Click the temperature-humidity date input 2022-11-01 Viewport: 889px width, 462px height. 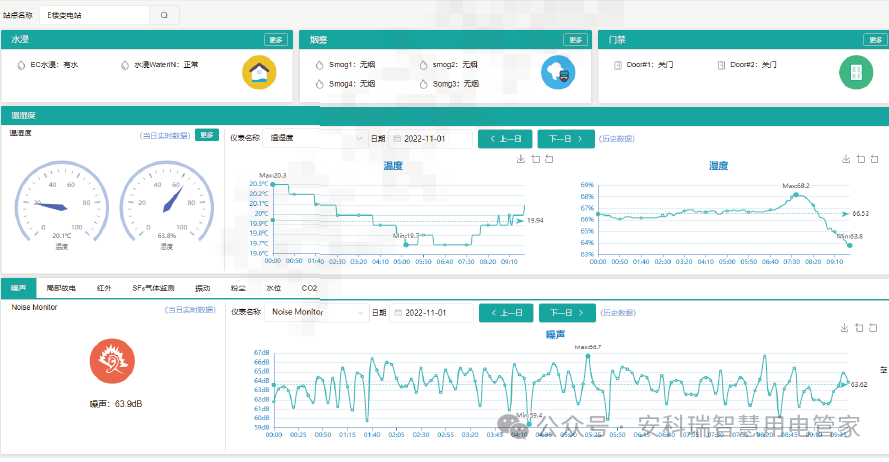(430, 139)
